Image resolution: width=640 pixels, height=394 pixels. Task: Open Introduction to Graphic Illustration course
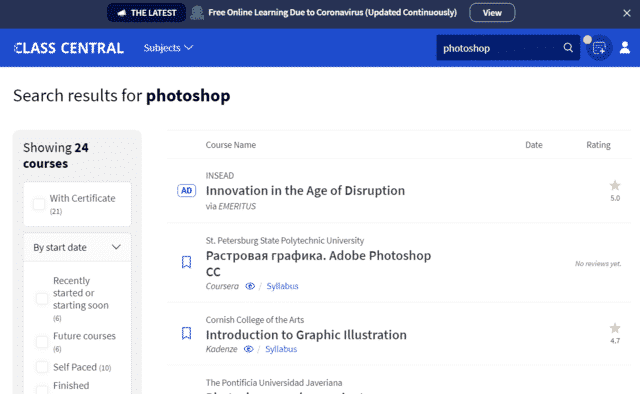pos(306,335)
